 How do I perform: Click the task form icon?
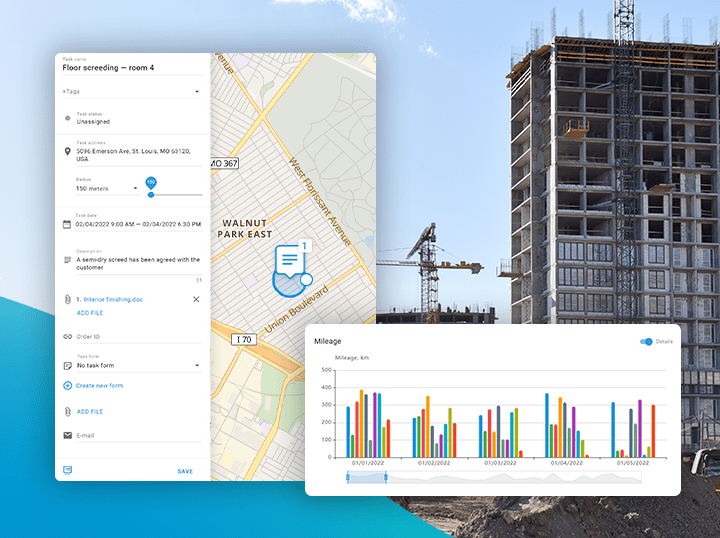point(68,365)
